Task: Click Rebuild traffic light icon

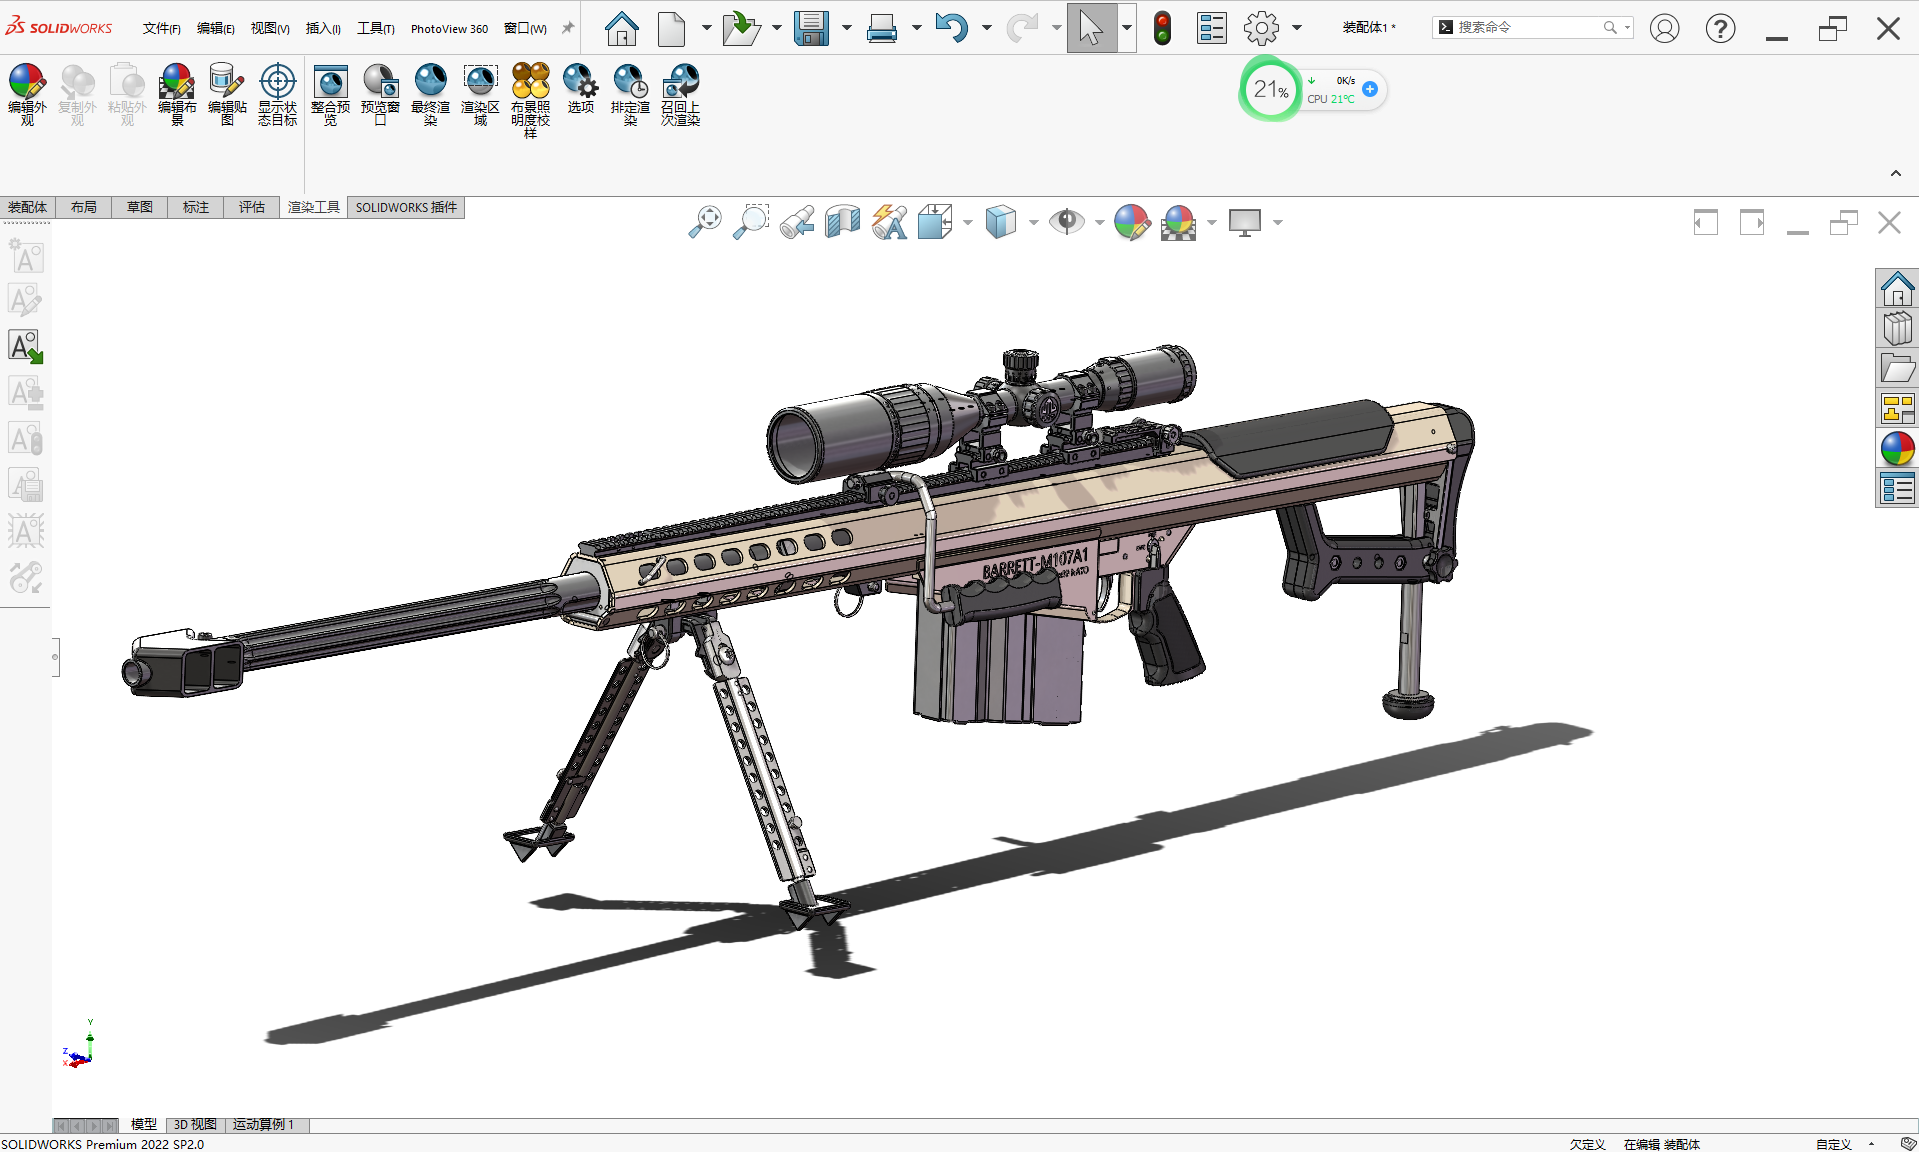Action: tap(1162, 28)
